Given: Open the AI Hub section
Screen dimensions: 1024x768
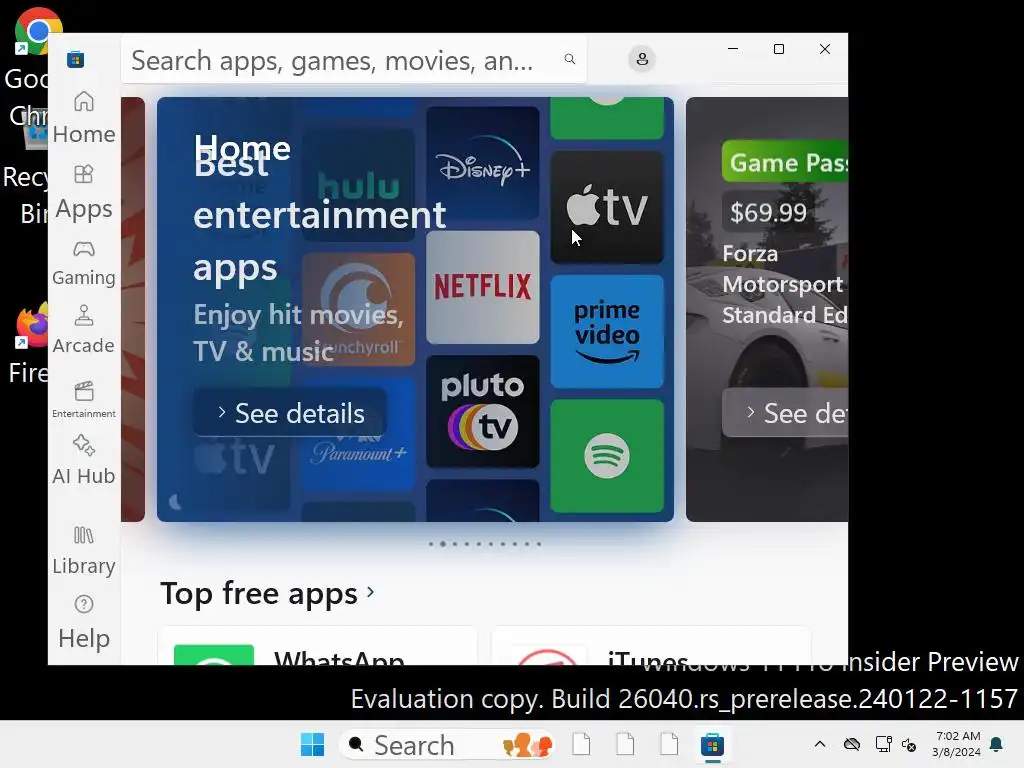Looking at the screenshot, I should 84,460.
